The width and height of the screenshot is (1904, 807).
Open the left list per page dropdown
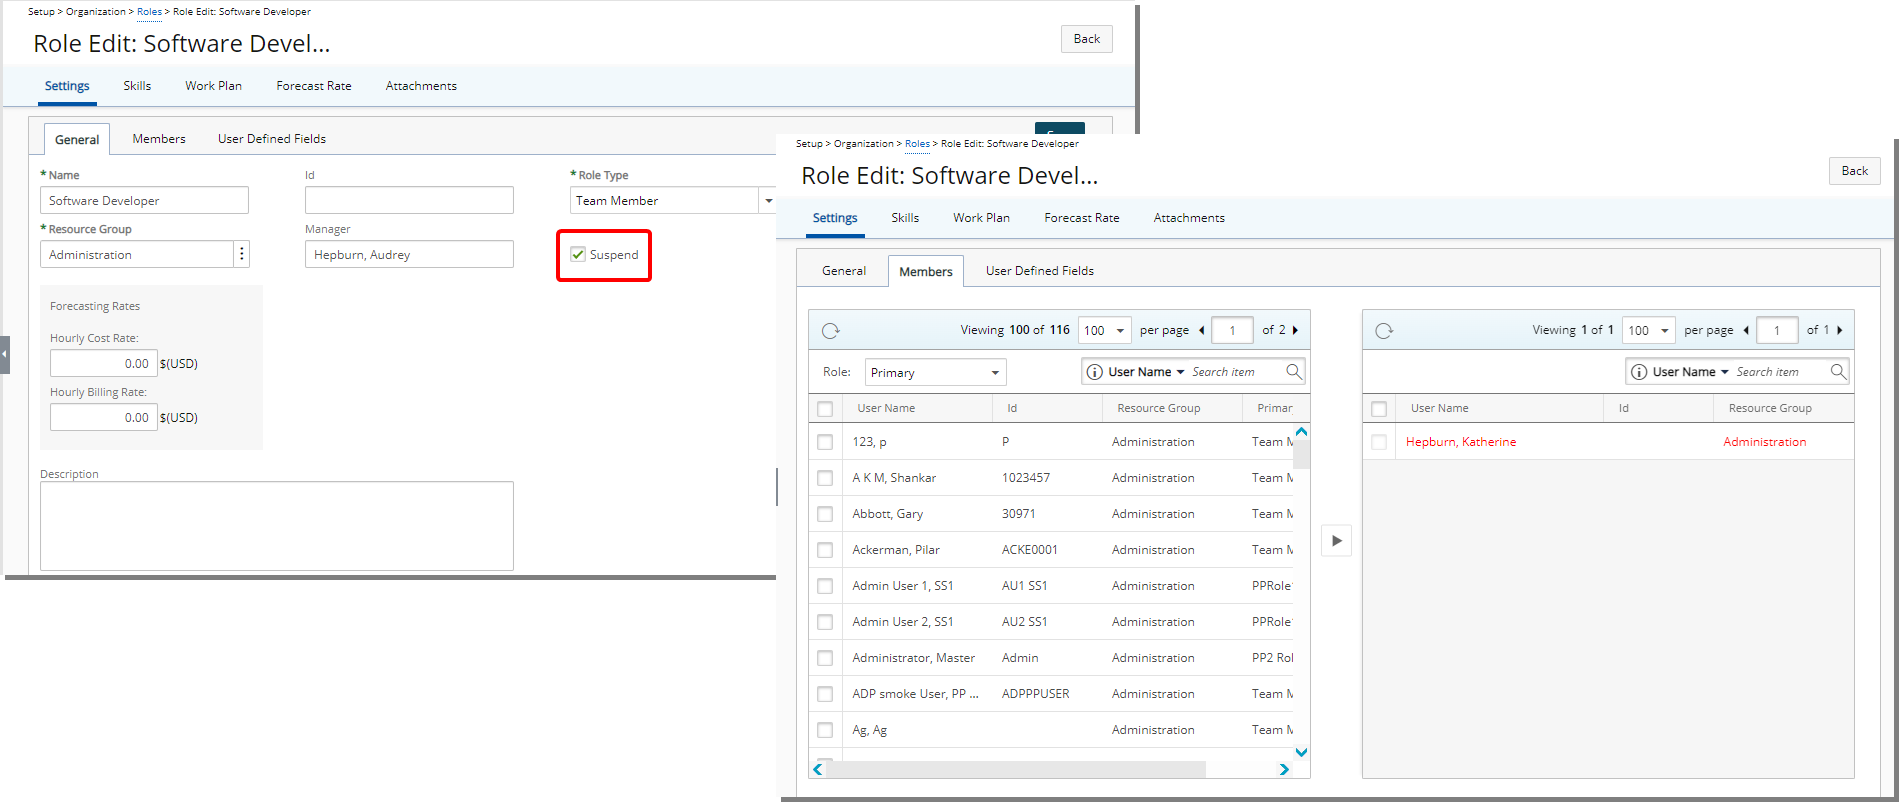(x=1119, y=331)
